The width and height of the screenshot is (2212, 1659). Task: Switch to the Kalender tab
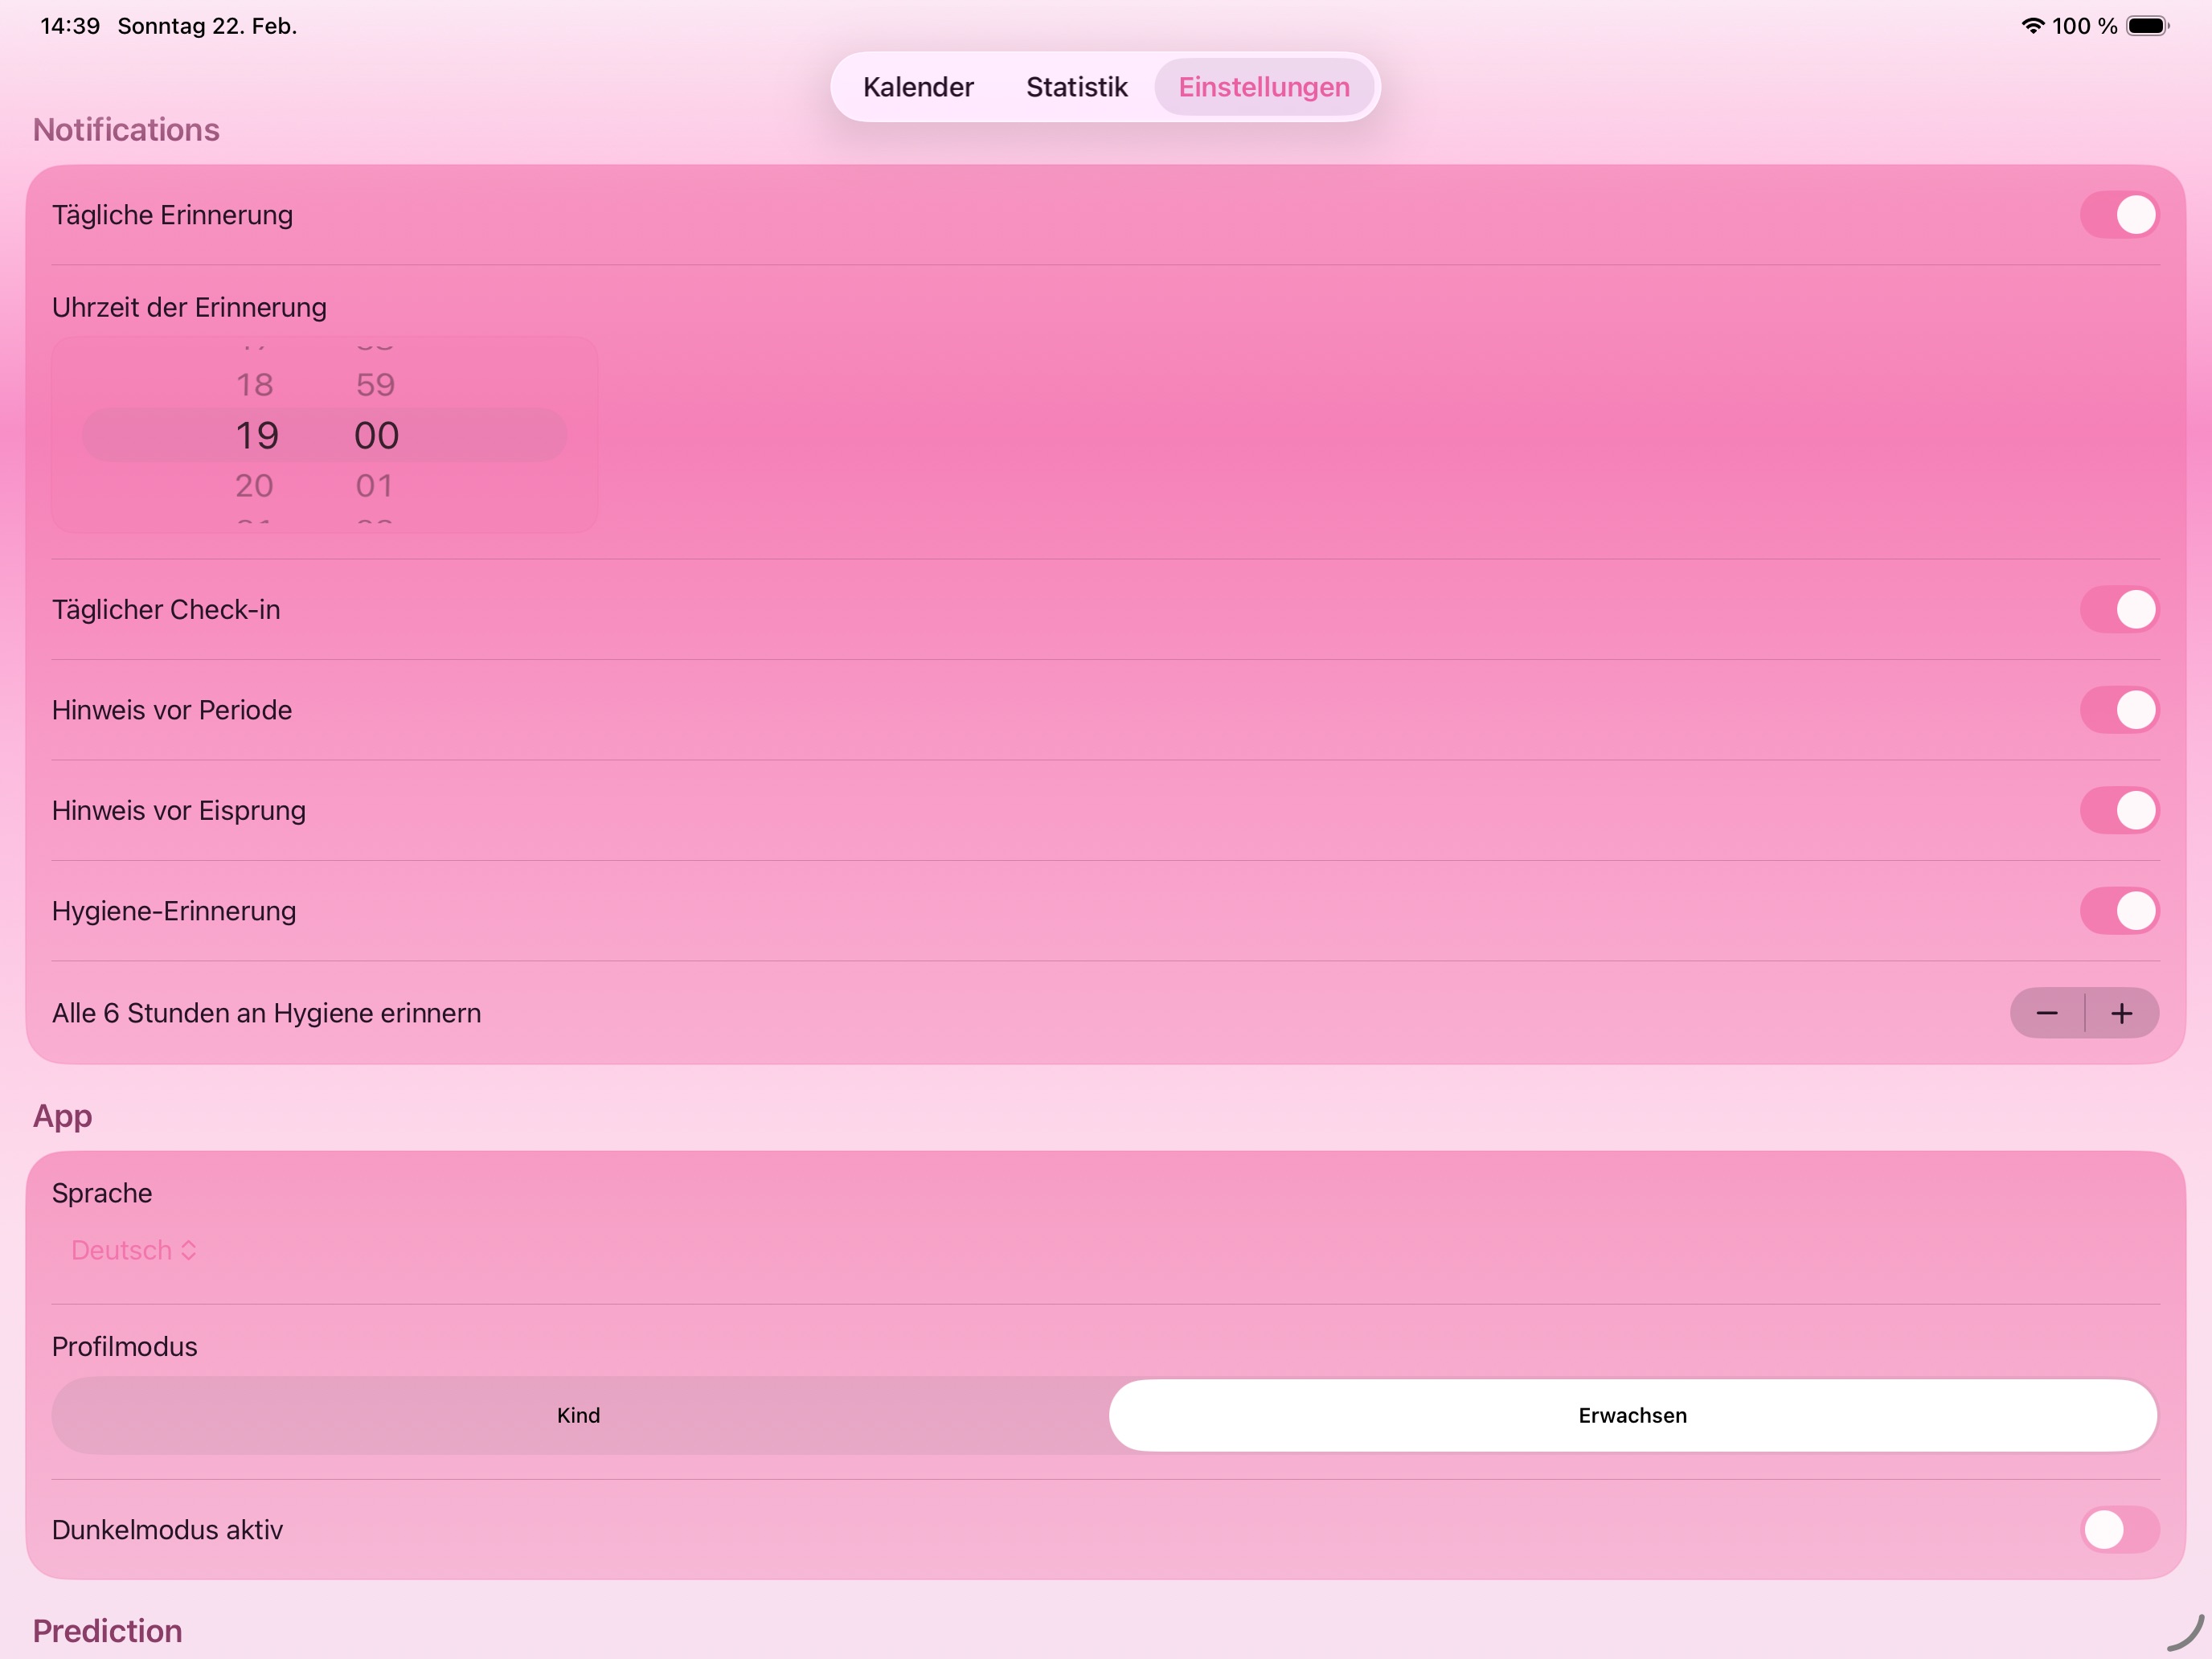point(918,87)
